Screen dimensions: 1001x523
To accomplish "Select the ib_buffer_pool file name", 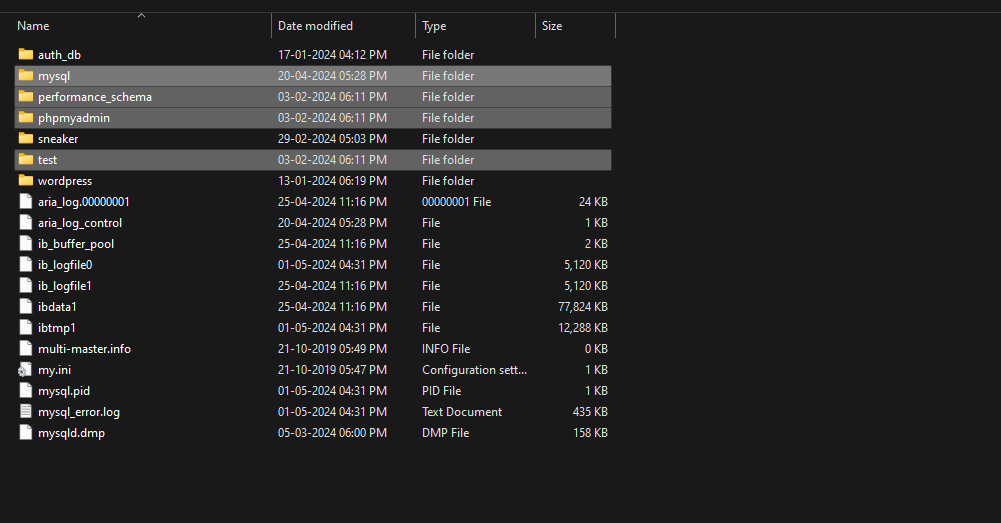I will tap(76, 244).
